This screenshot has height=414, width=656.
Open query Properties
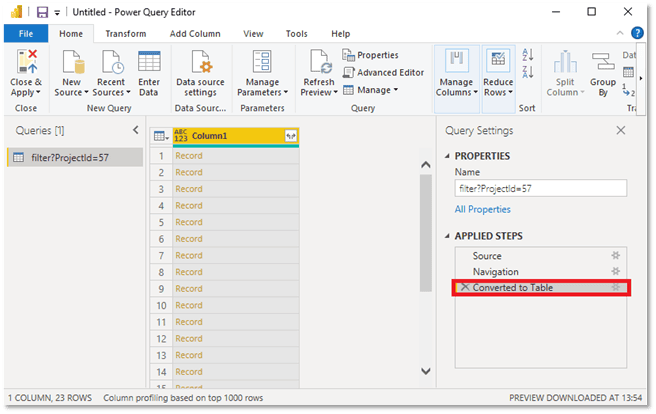pyautogui.click(x=370, y=55)
